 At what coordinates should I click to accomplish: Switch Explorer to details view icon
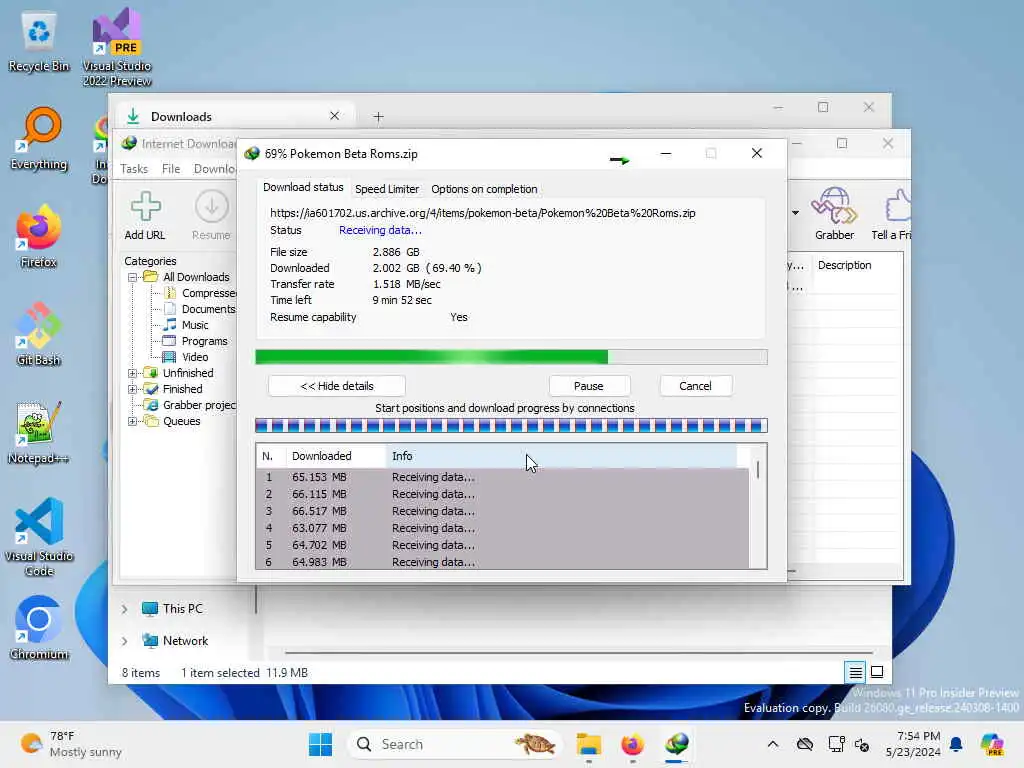coord(855,672)
